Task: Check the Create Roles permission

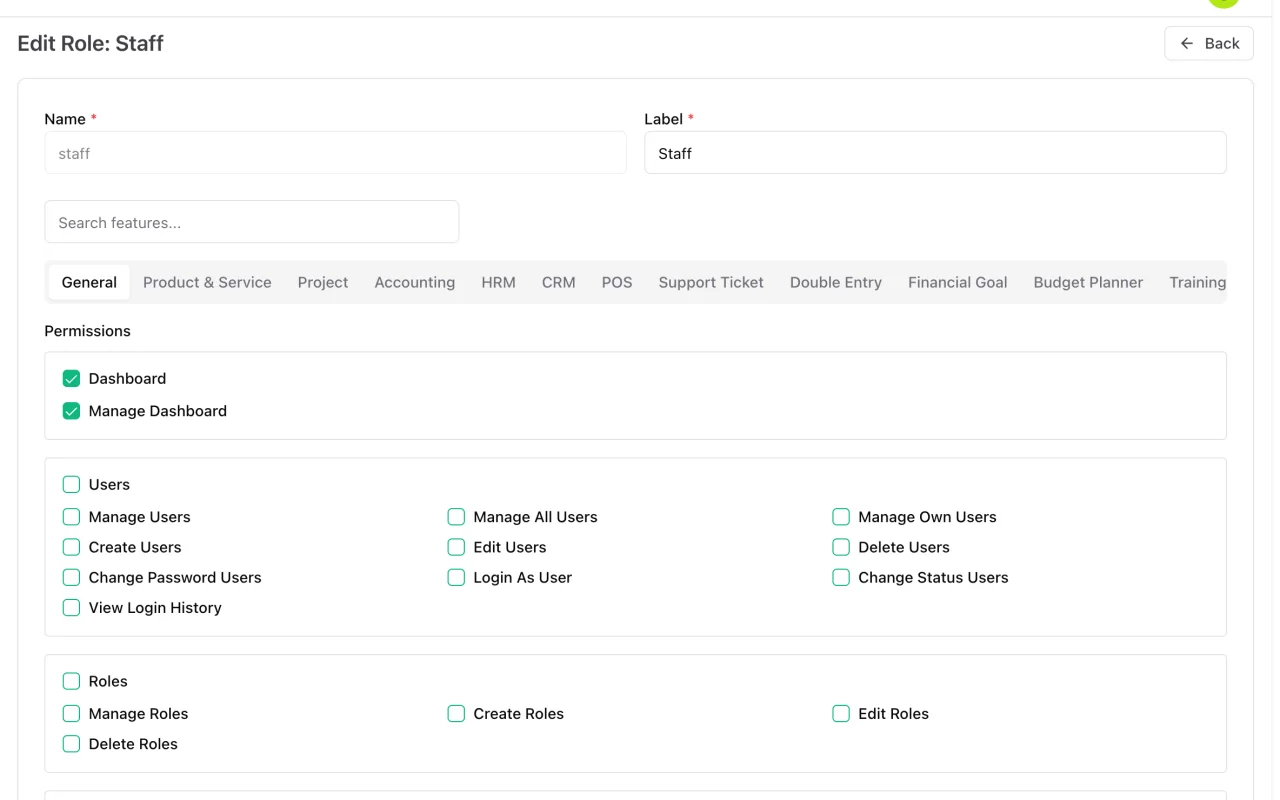Action: pyautogui.click(x=456, y=714)
